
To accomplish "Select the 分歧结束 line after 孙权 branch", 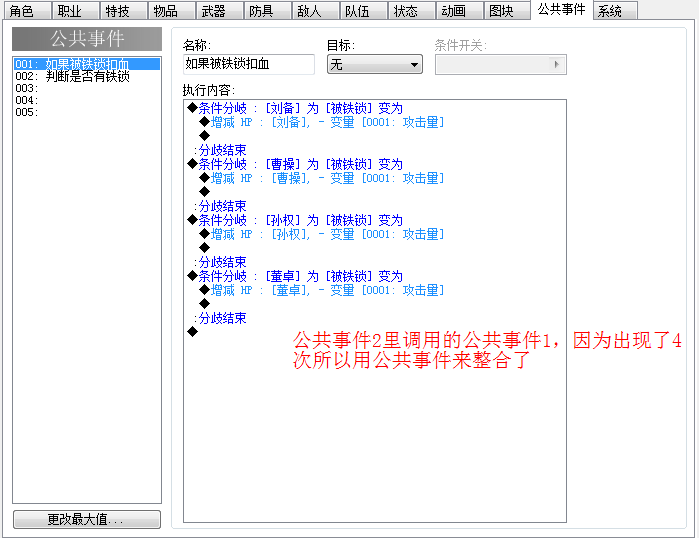I will [x=220, y=262].
